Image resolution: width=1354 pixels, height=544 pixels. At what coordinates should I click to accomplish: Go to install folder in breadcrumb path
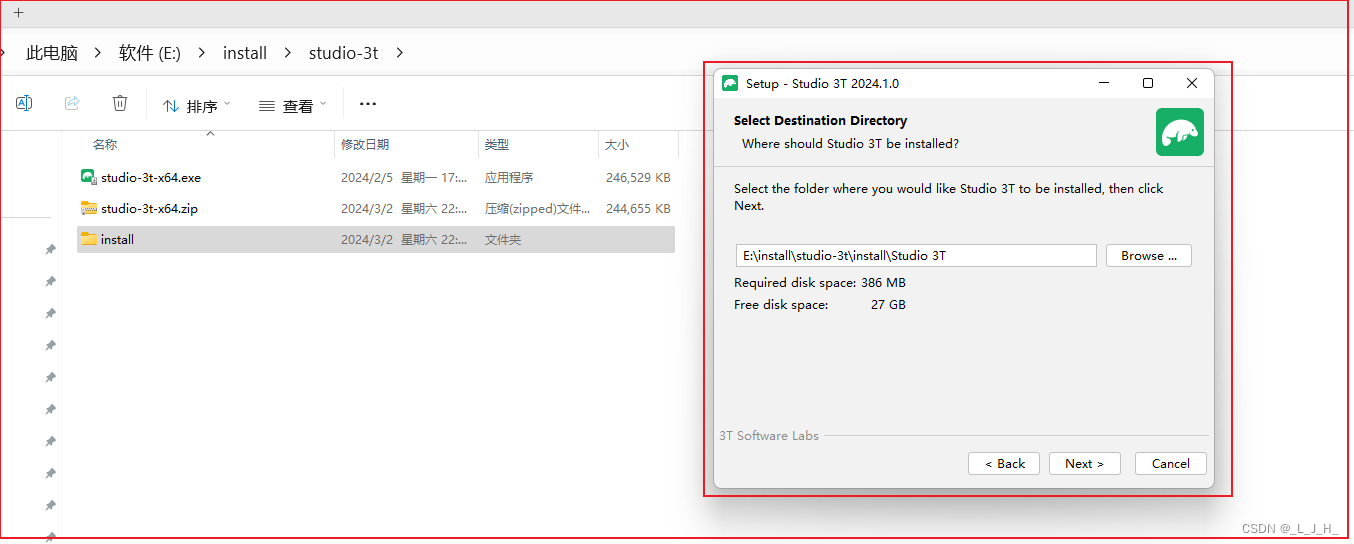[x=245, y=53]
